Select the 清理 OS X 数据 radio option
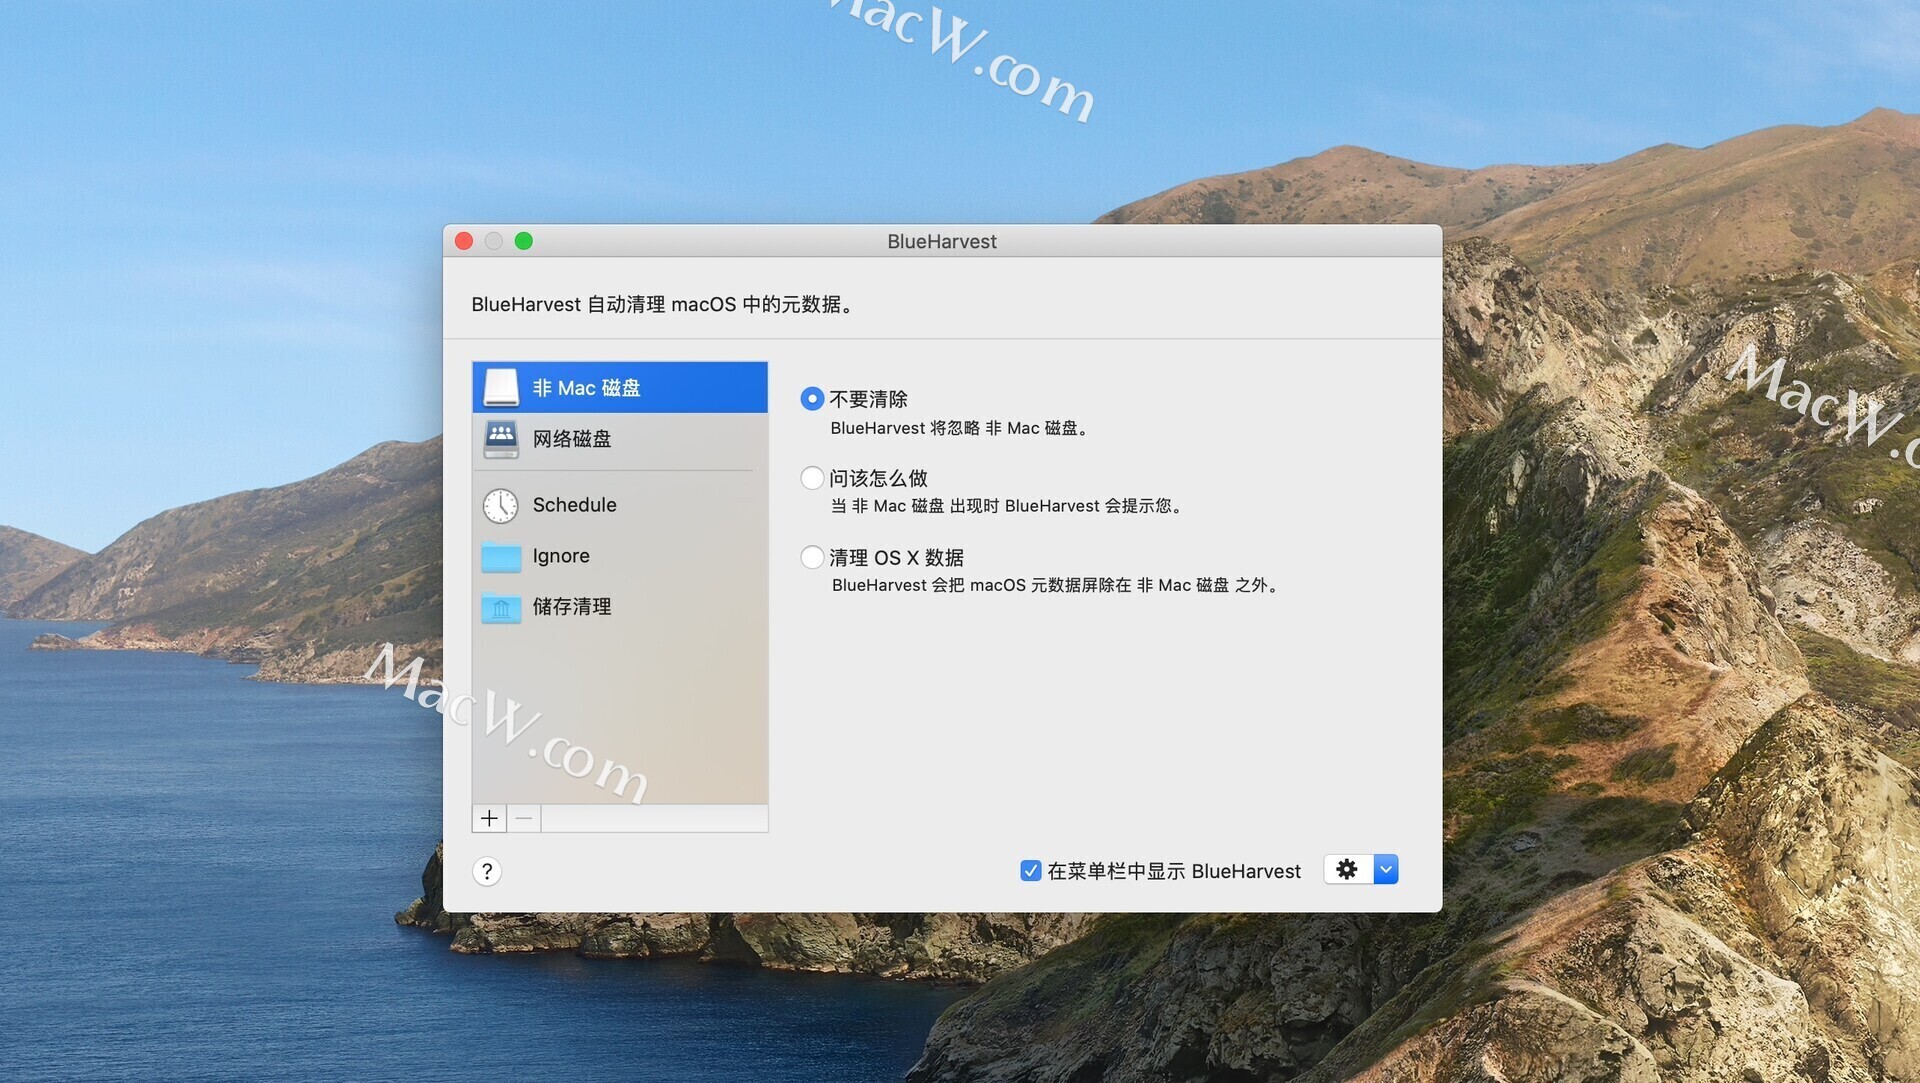This screenshot has height=1083, width=1920. pos(812,557)
